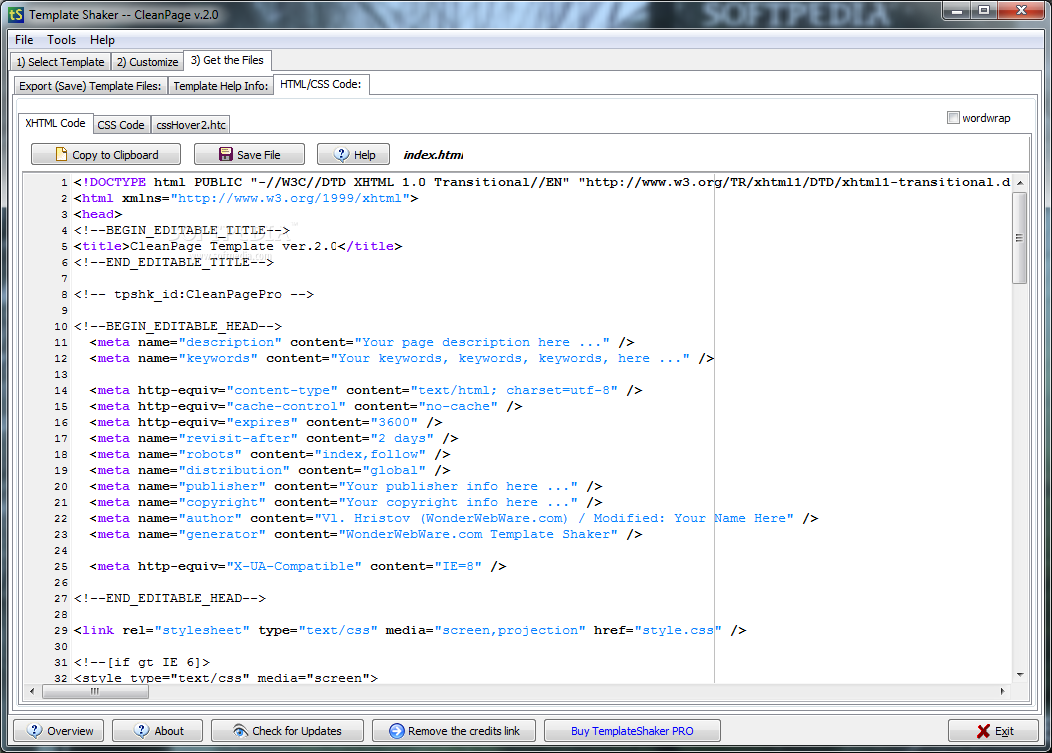1052x753 pixels.
Task: Click the scroll right arrow of code view
Action: 1002,691
